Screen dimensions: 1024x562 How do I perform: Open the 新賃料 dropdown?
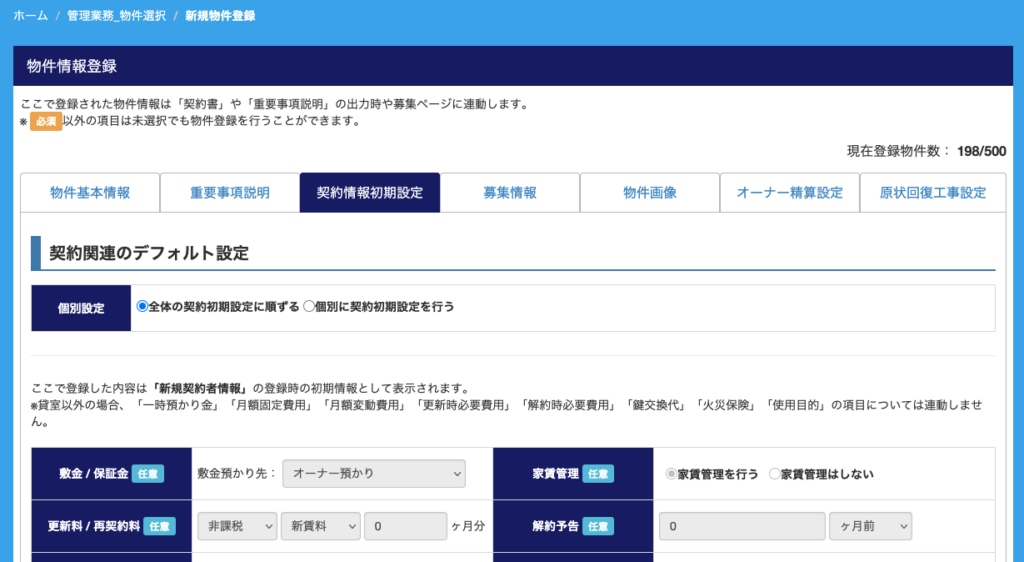click(320, 526)
